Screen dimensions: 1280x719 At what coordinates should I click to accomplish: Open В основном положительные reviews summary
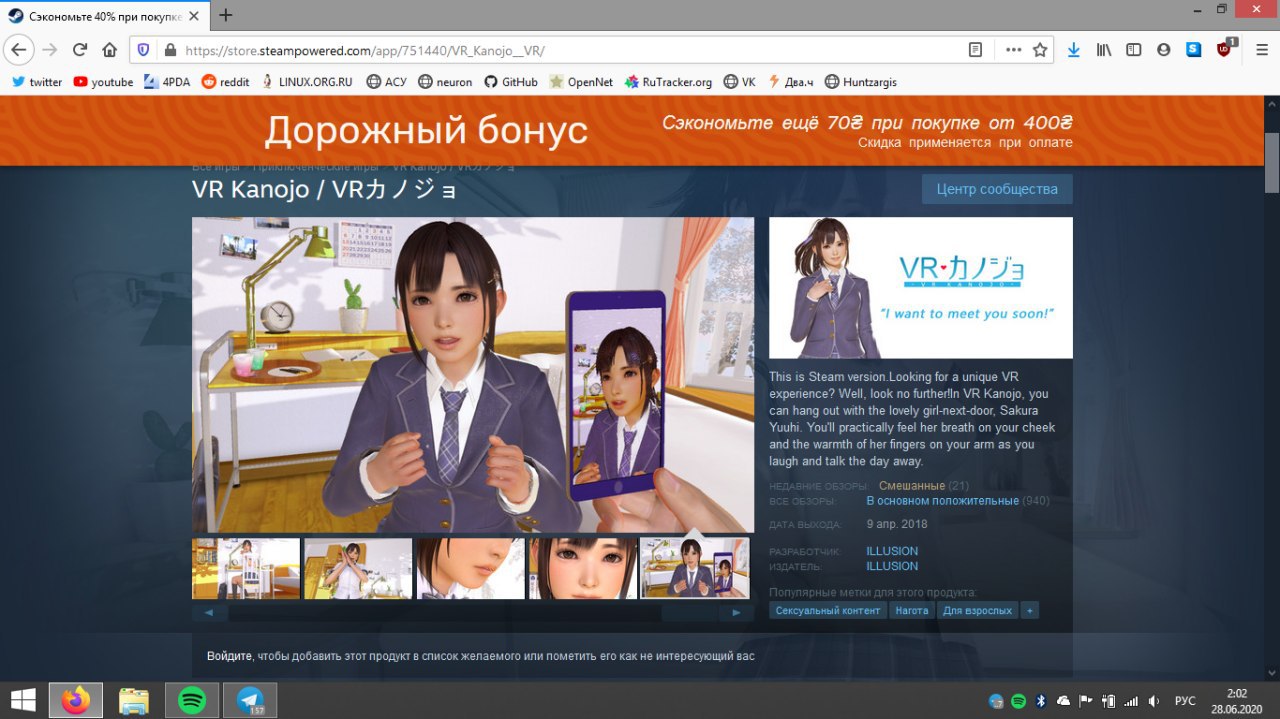(x=942, y=500)
